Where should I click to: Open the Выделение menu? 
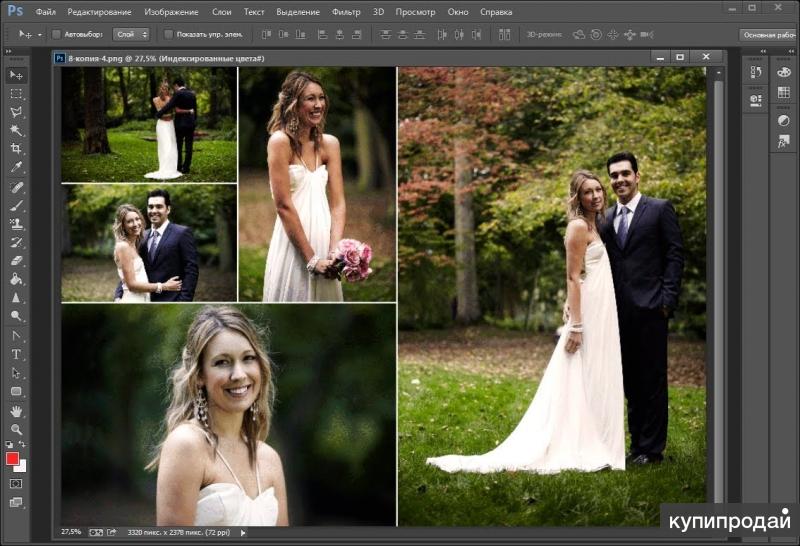tap(298, 12)
